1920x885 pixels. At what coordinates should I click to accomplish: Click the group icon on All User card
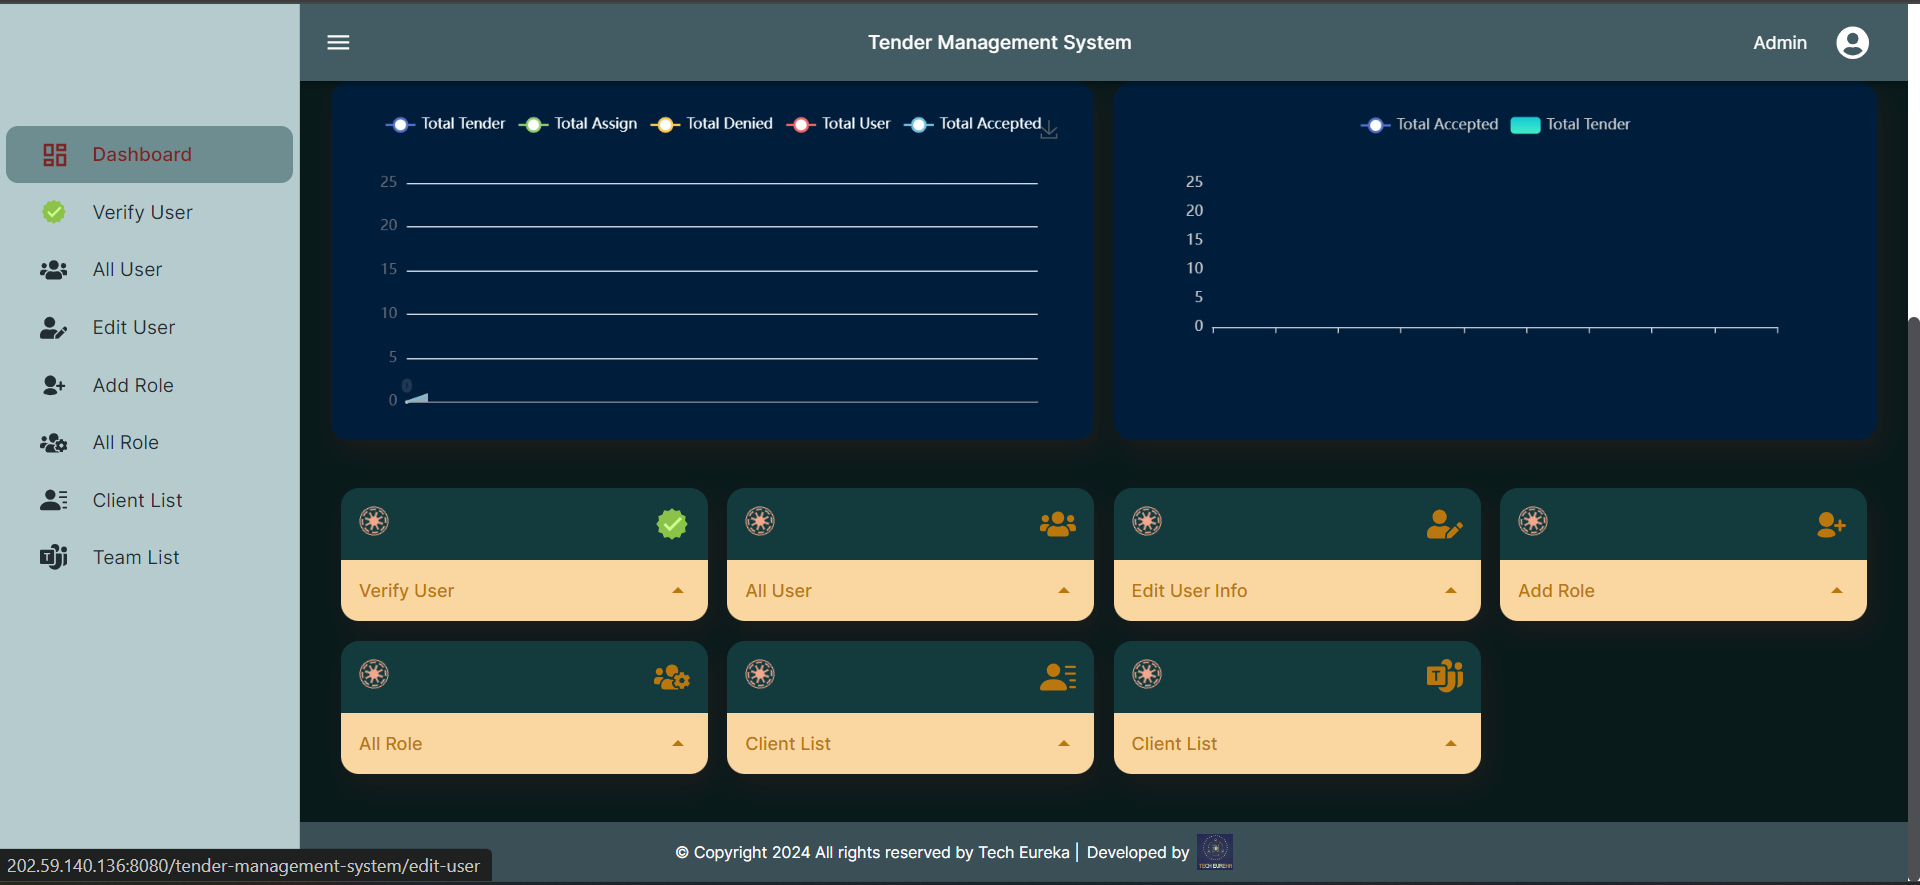(x=1058, y=523)
